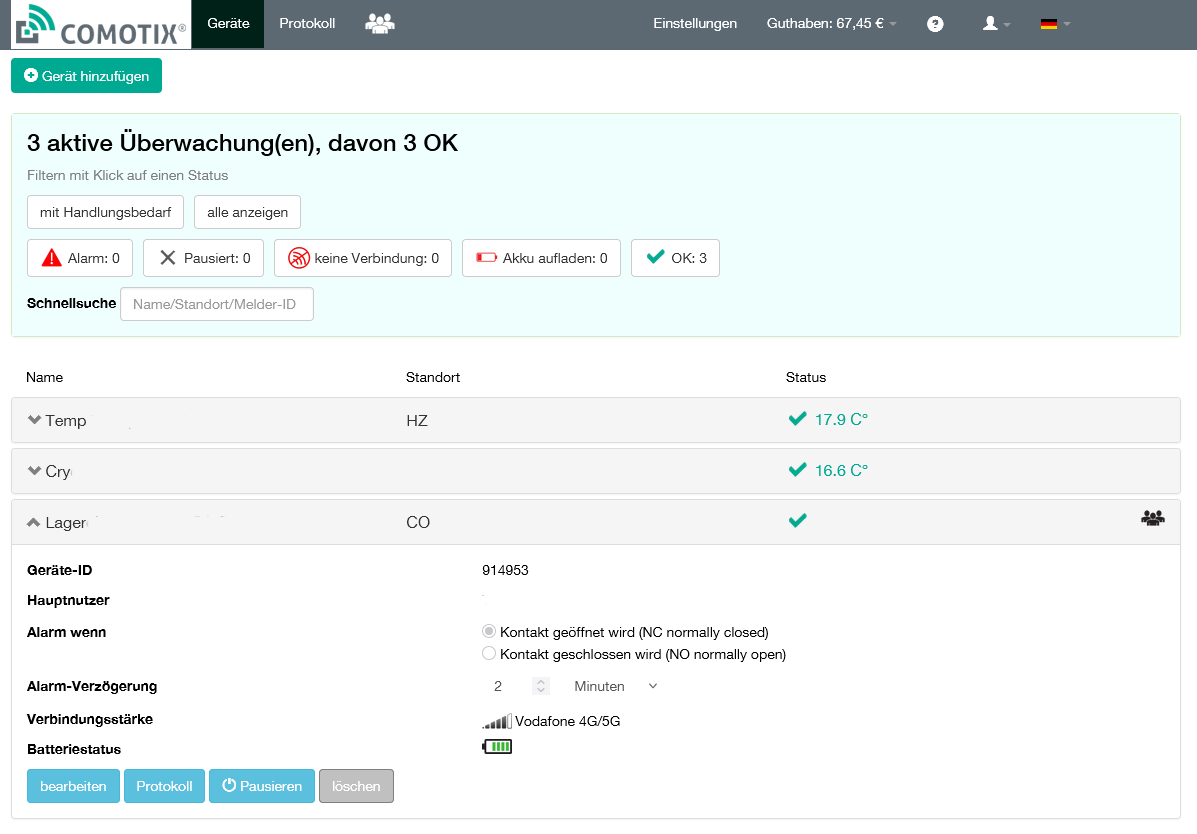
Task: Click the help question mark icon
Action: click(x=935, y=24)
